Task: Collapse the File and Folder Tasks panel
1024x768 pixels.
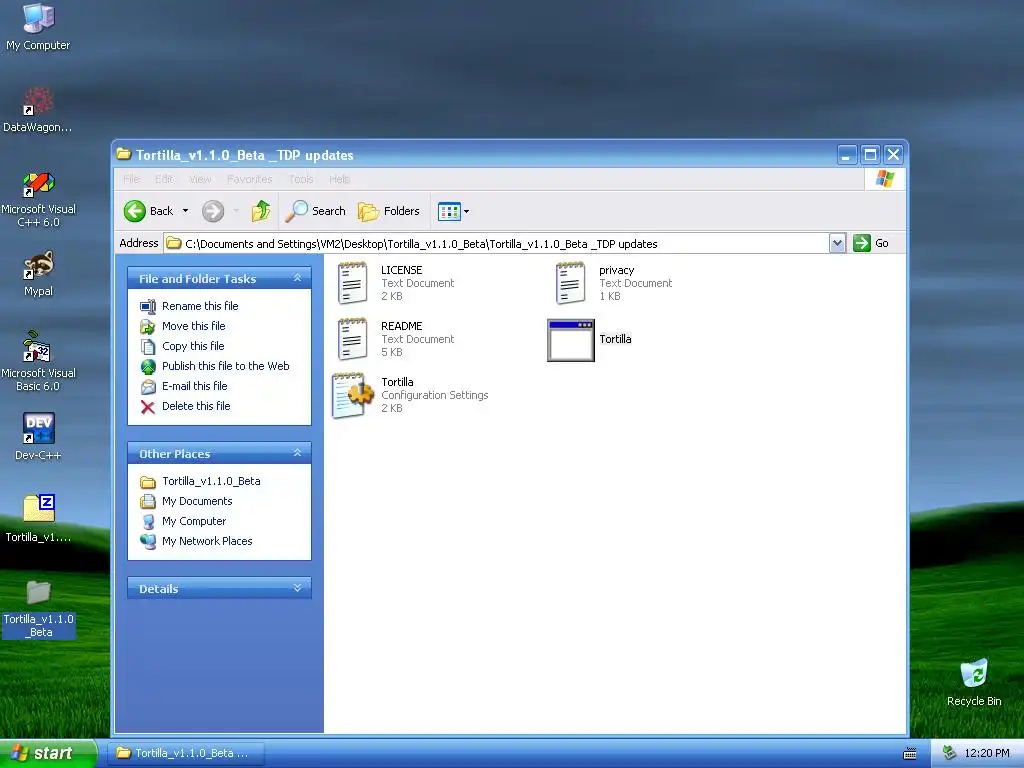Action: click(297, 278)
